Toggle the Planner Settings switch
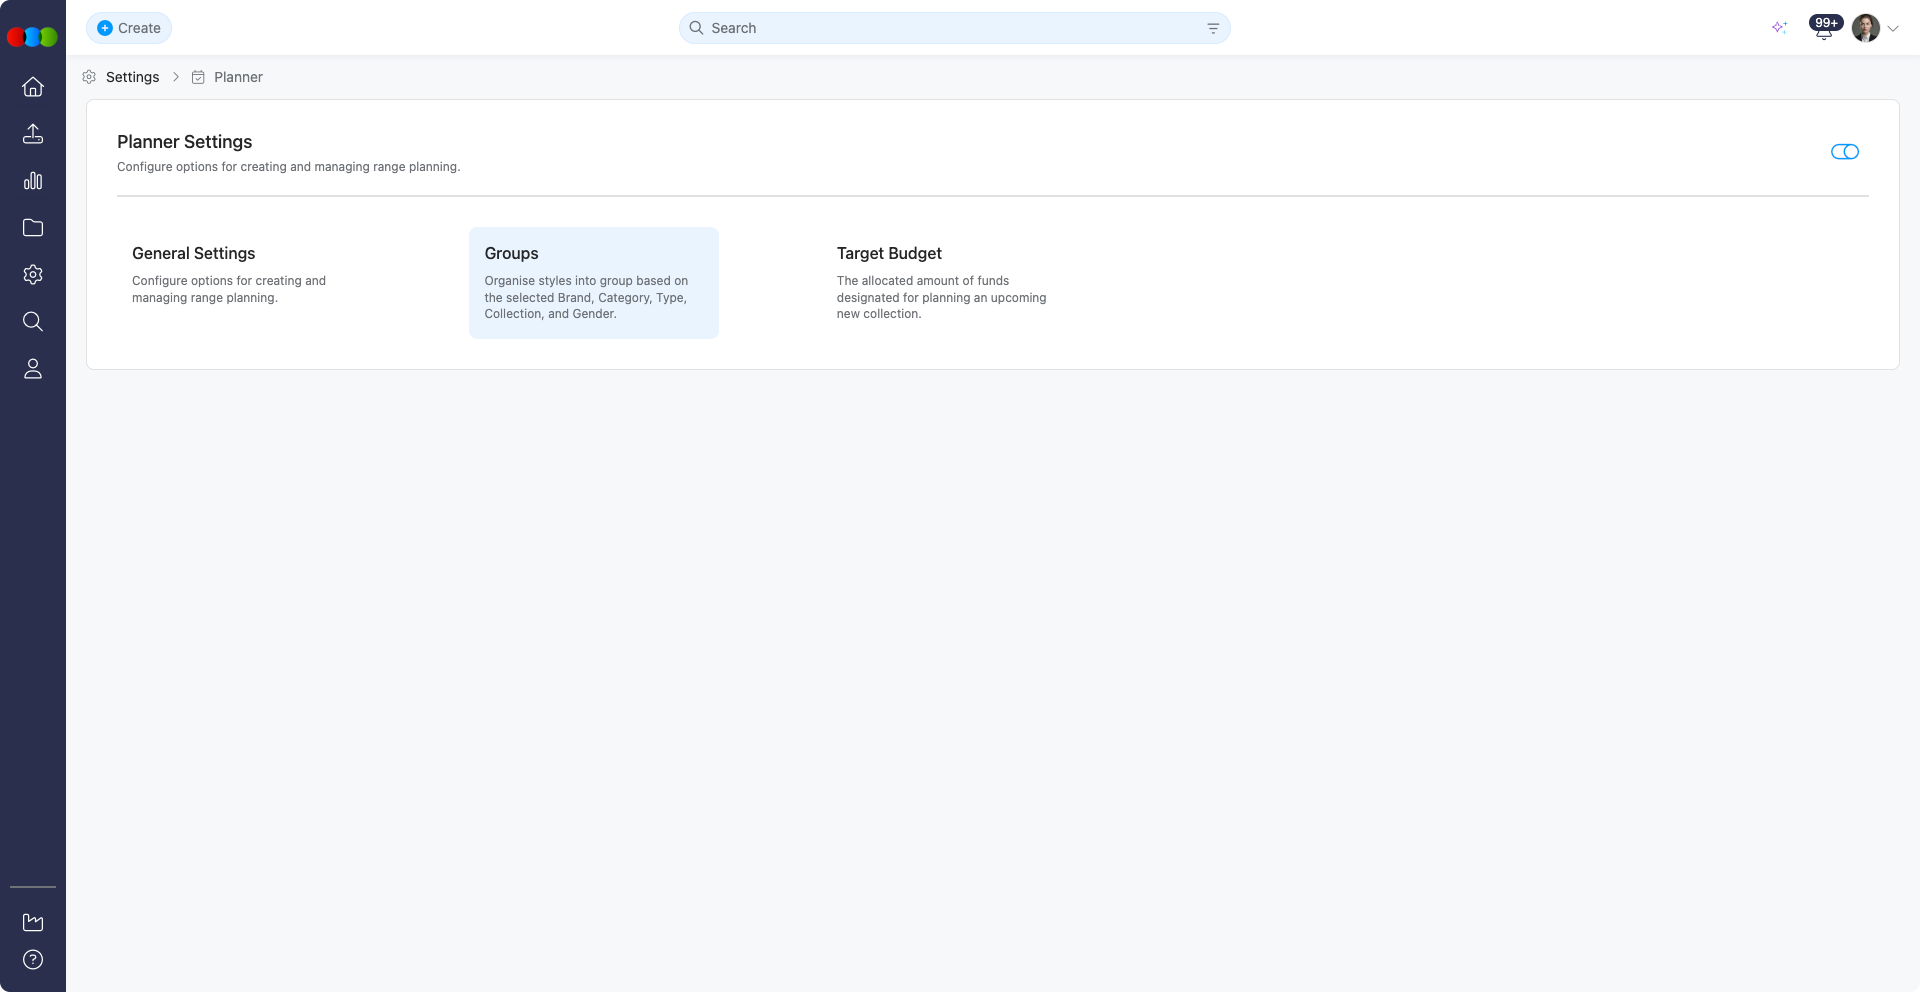This screenshot has height=992, width=1920. click(x=1845, y=152)
